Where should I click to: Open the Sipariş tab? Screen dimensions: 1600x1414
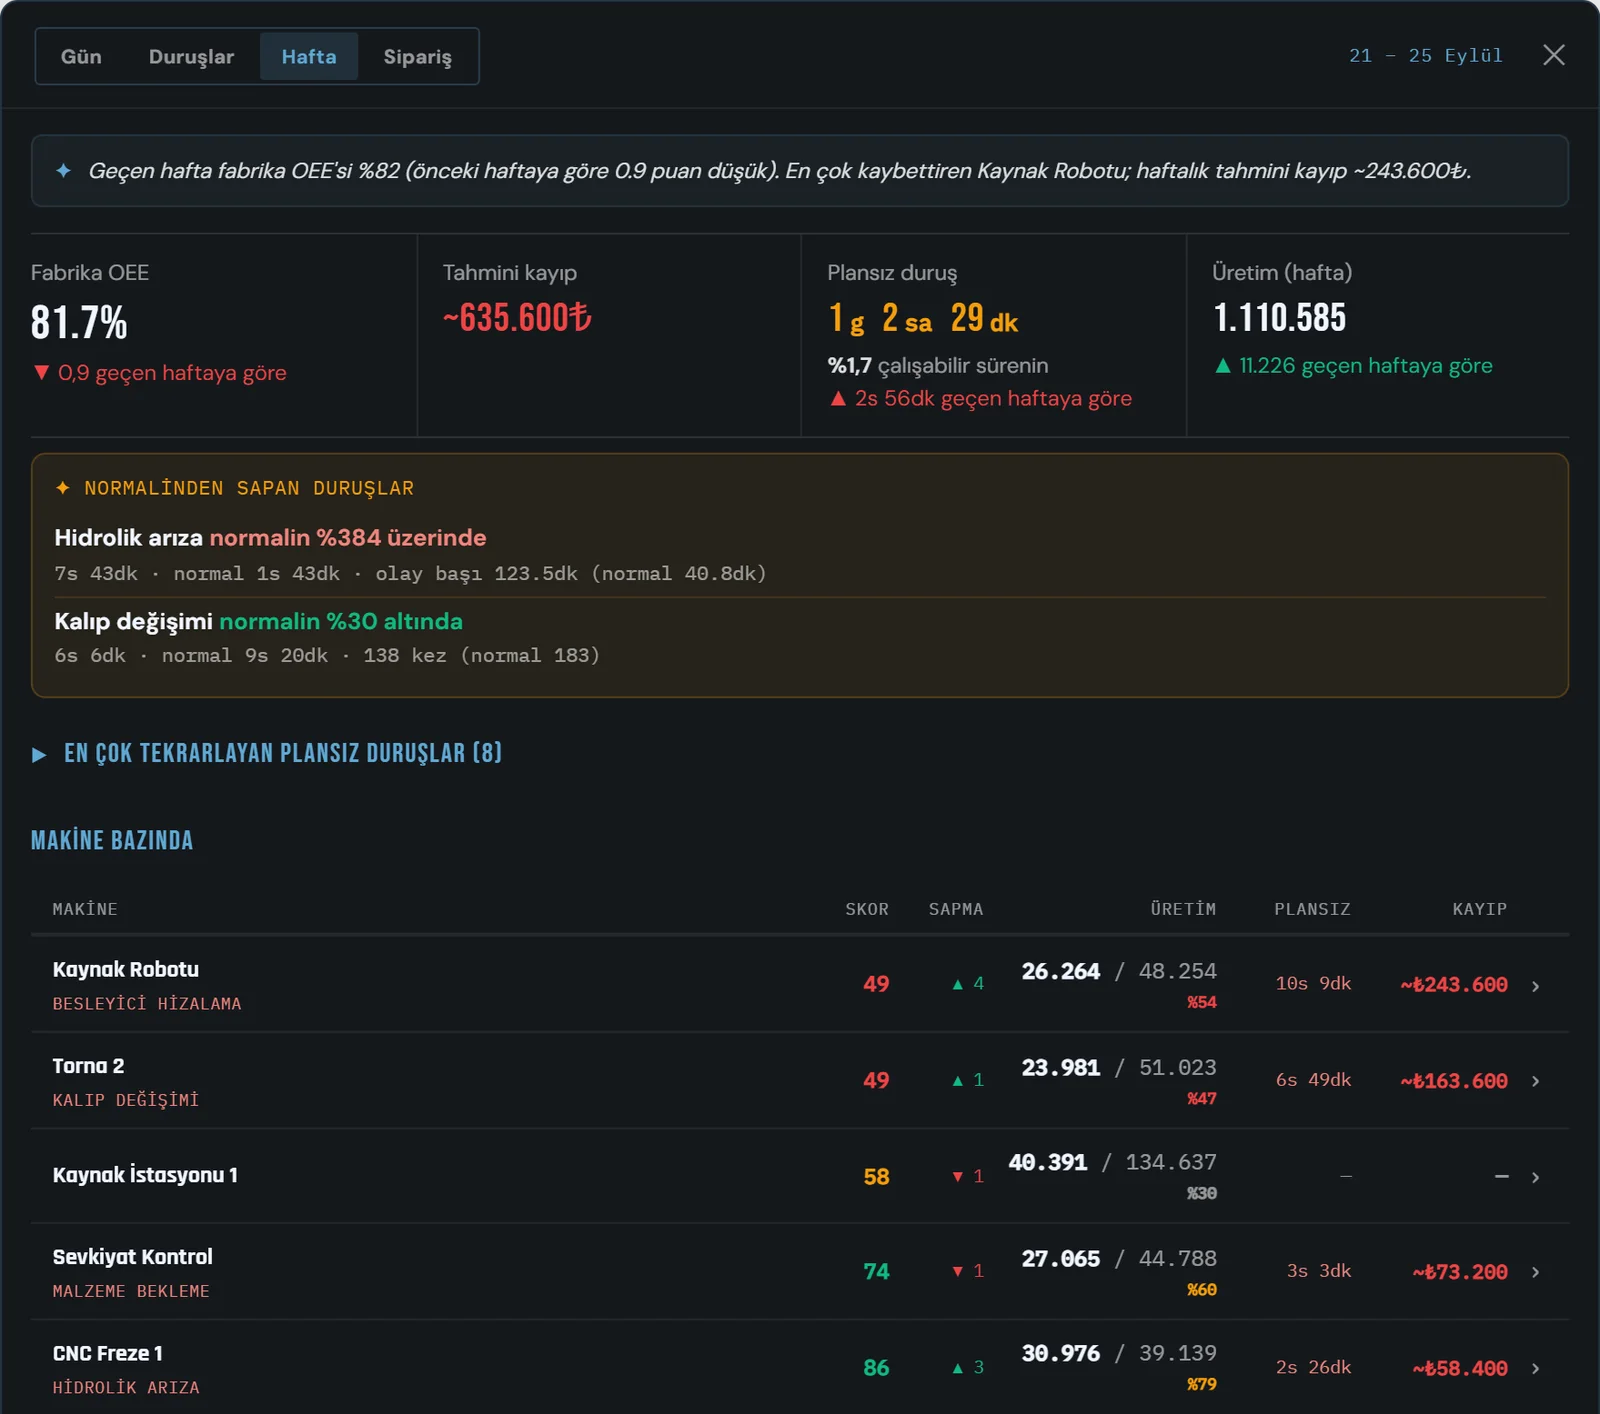tap(417, 57)
